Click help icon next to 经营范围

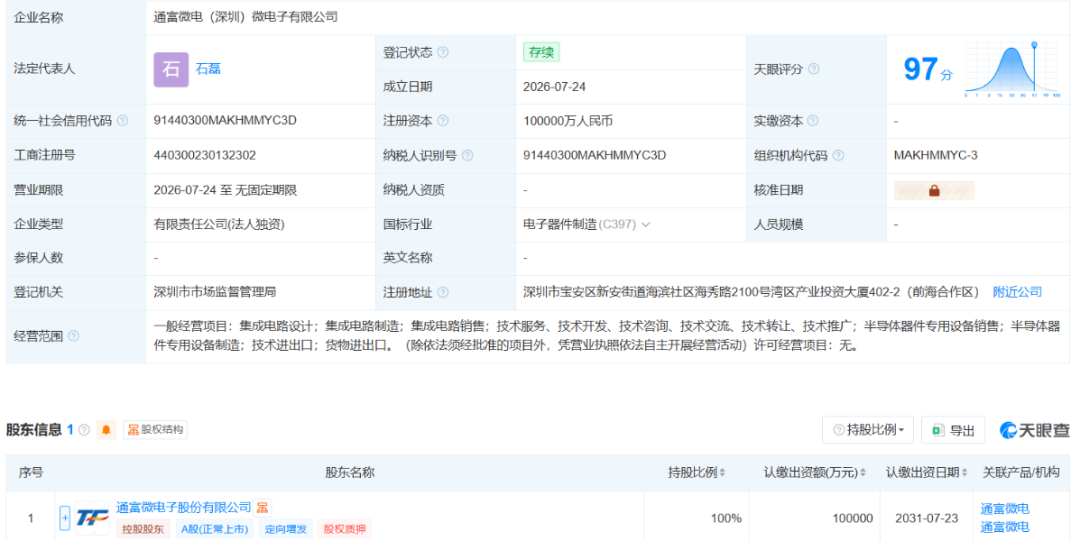coord(74,336)
